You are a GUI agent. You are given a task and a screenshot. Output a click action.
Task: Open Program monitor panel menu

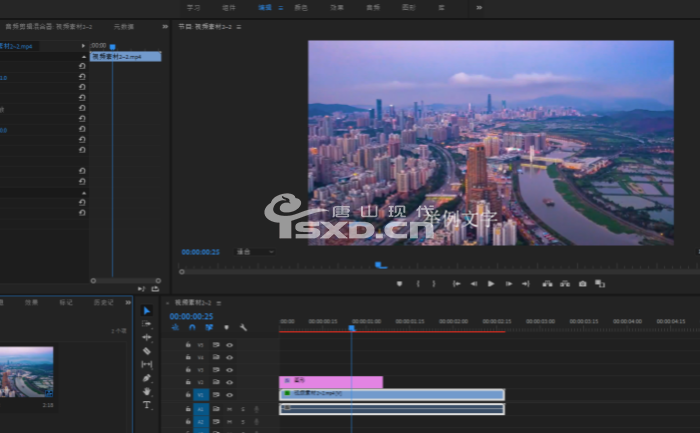(x=239, y=27)
